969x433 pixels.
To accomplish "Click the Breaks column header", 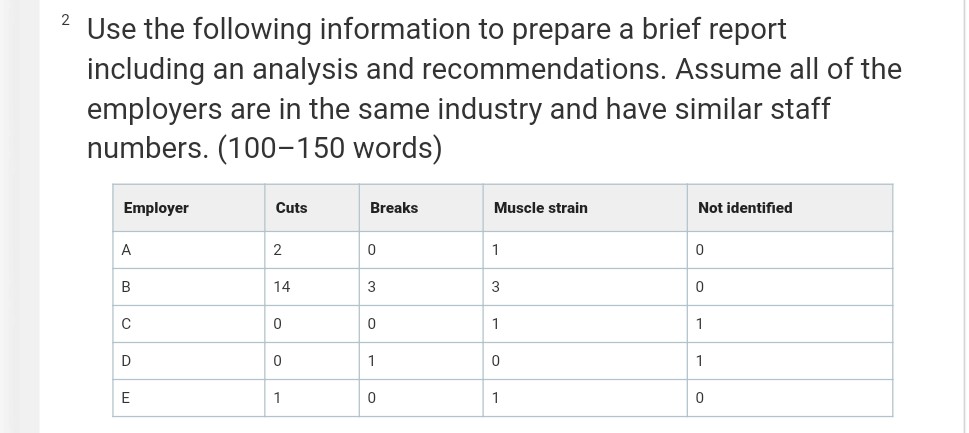I will tap(393, 208).
